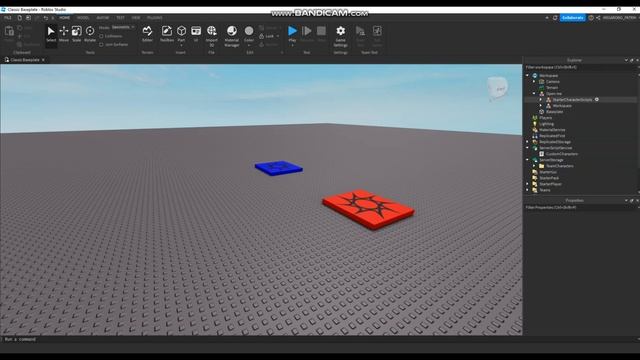Viewport: 640px width, 360px height.
Task: Select StarterPack in Explorer
Action: [x=549, y=178]
